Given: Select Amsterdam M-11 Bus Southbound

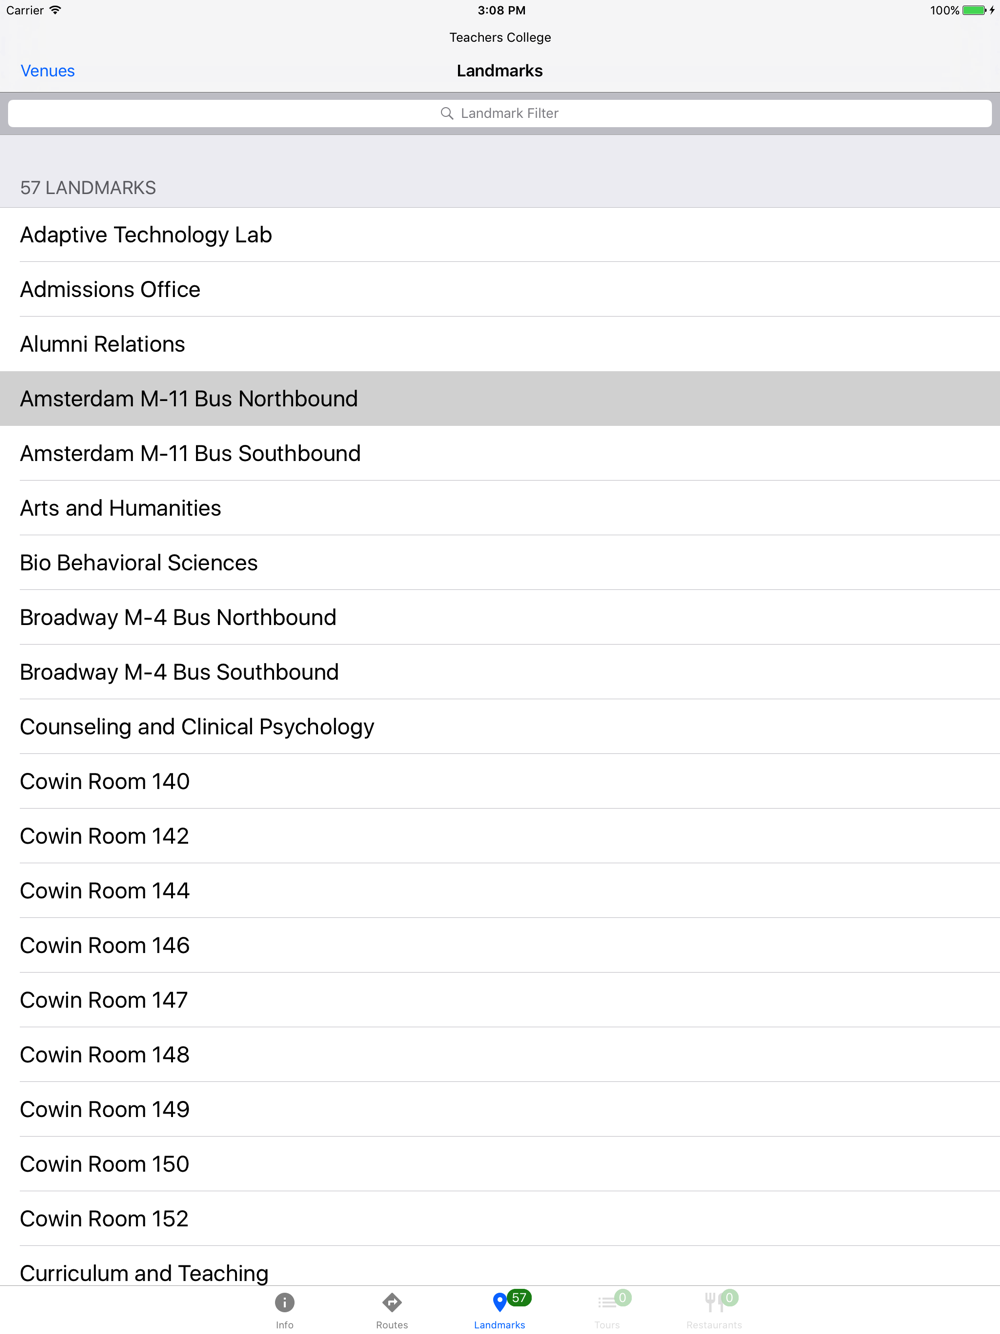Looking at the screenshot, I should click(x=190, y=454).
